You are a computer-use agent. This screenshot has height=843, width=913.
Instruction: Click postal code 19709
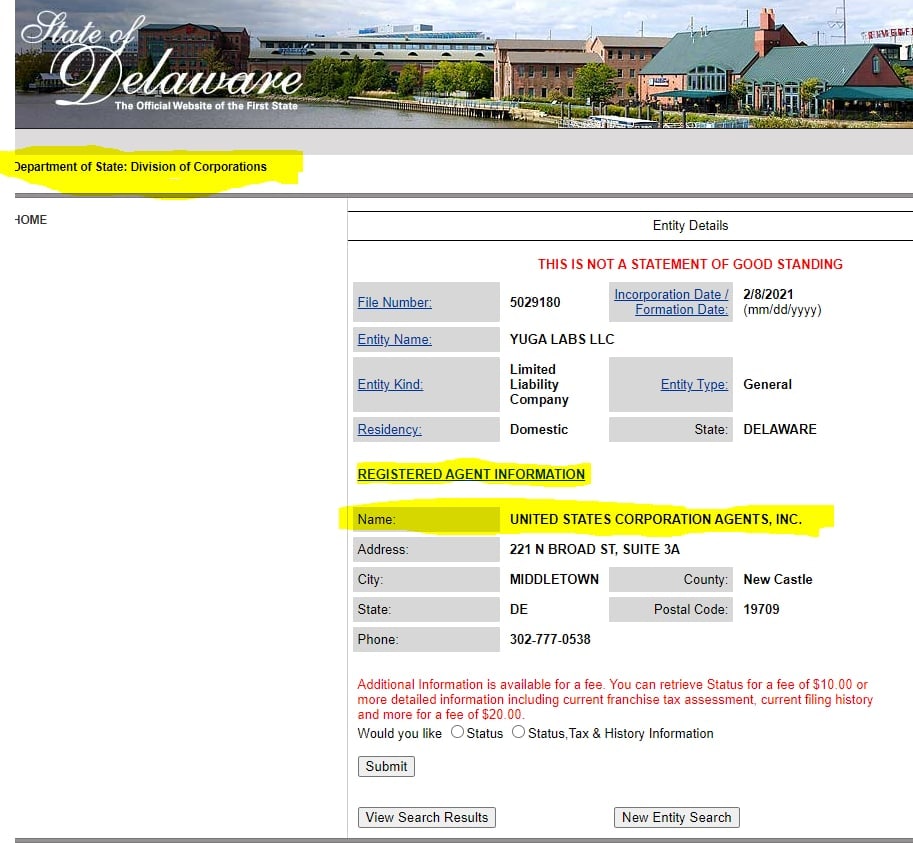761,609
